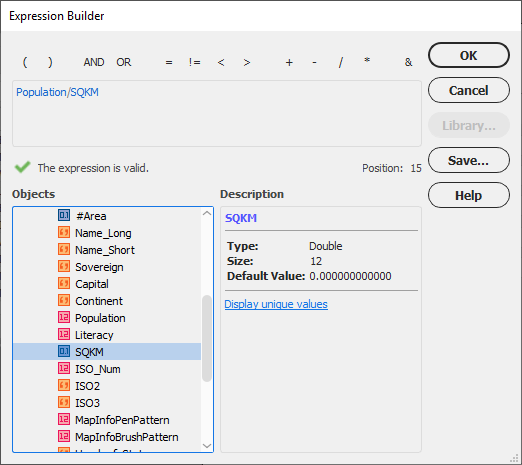522x465 pixels.
Task: Click the Objects list scroll-up arrow
Action: coord(207,213)
